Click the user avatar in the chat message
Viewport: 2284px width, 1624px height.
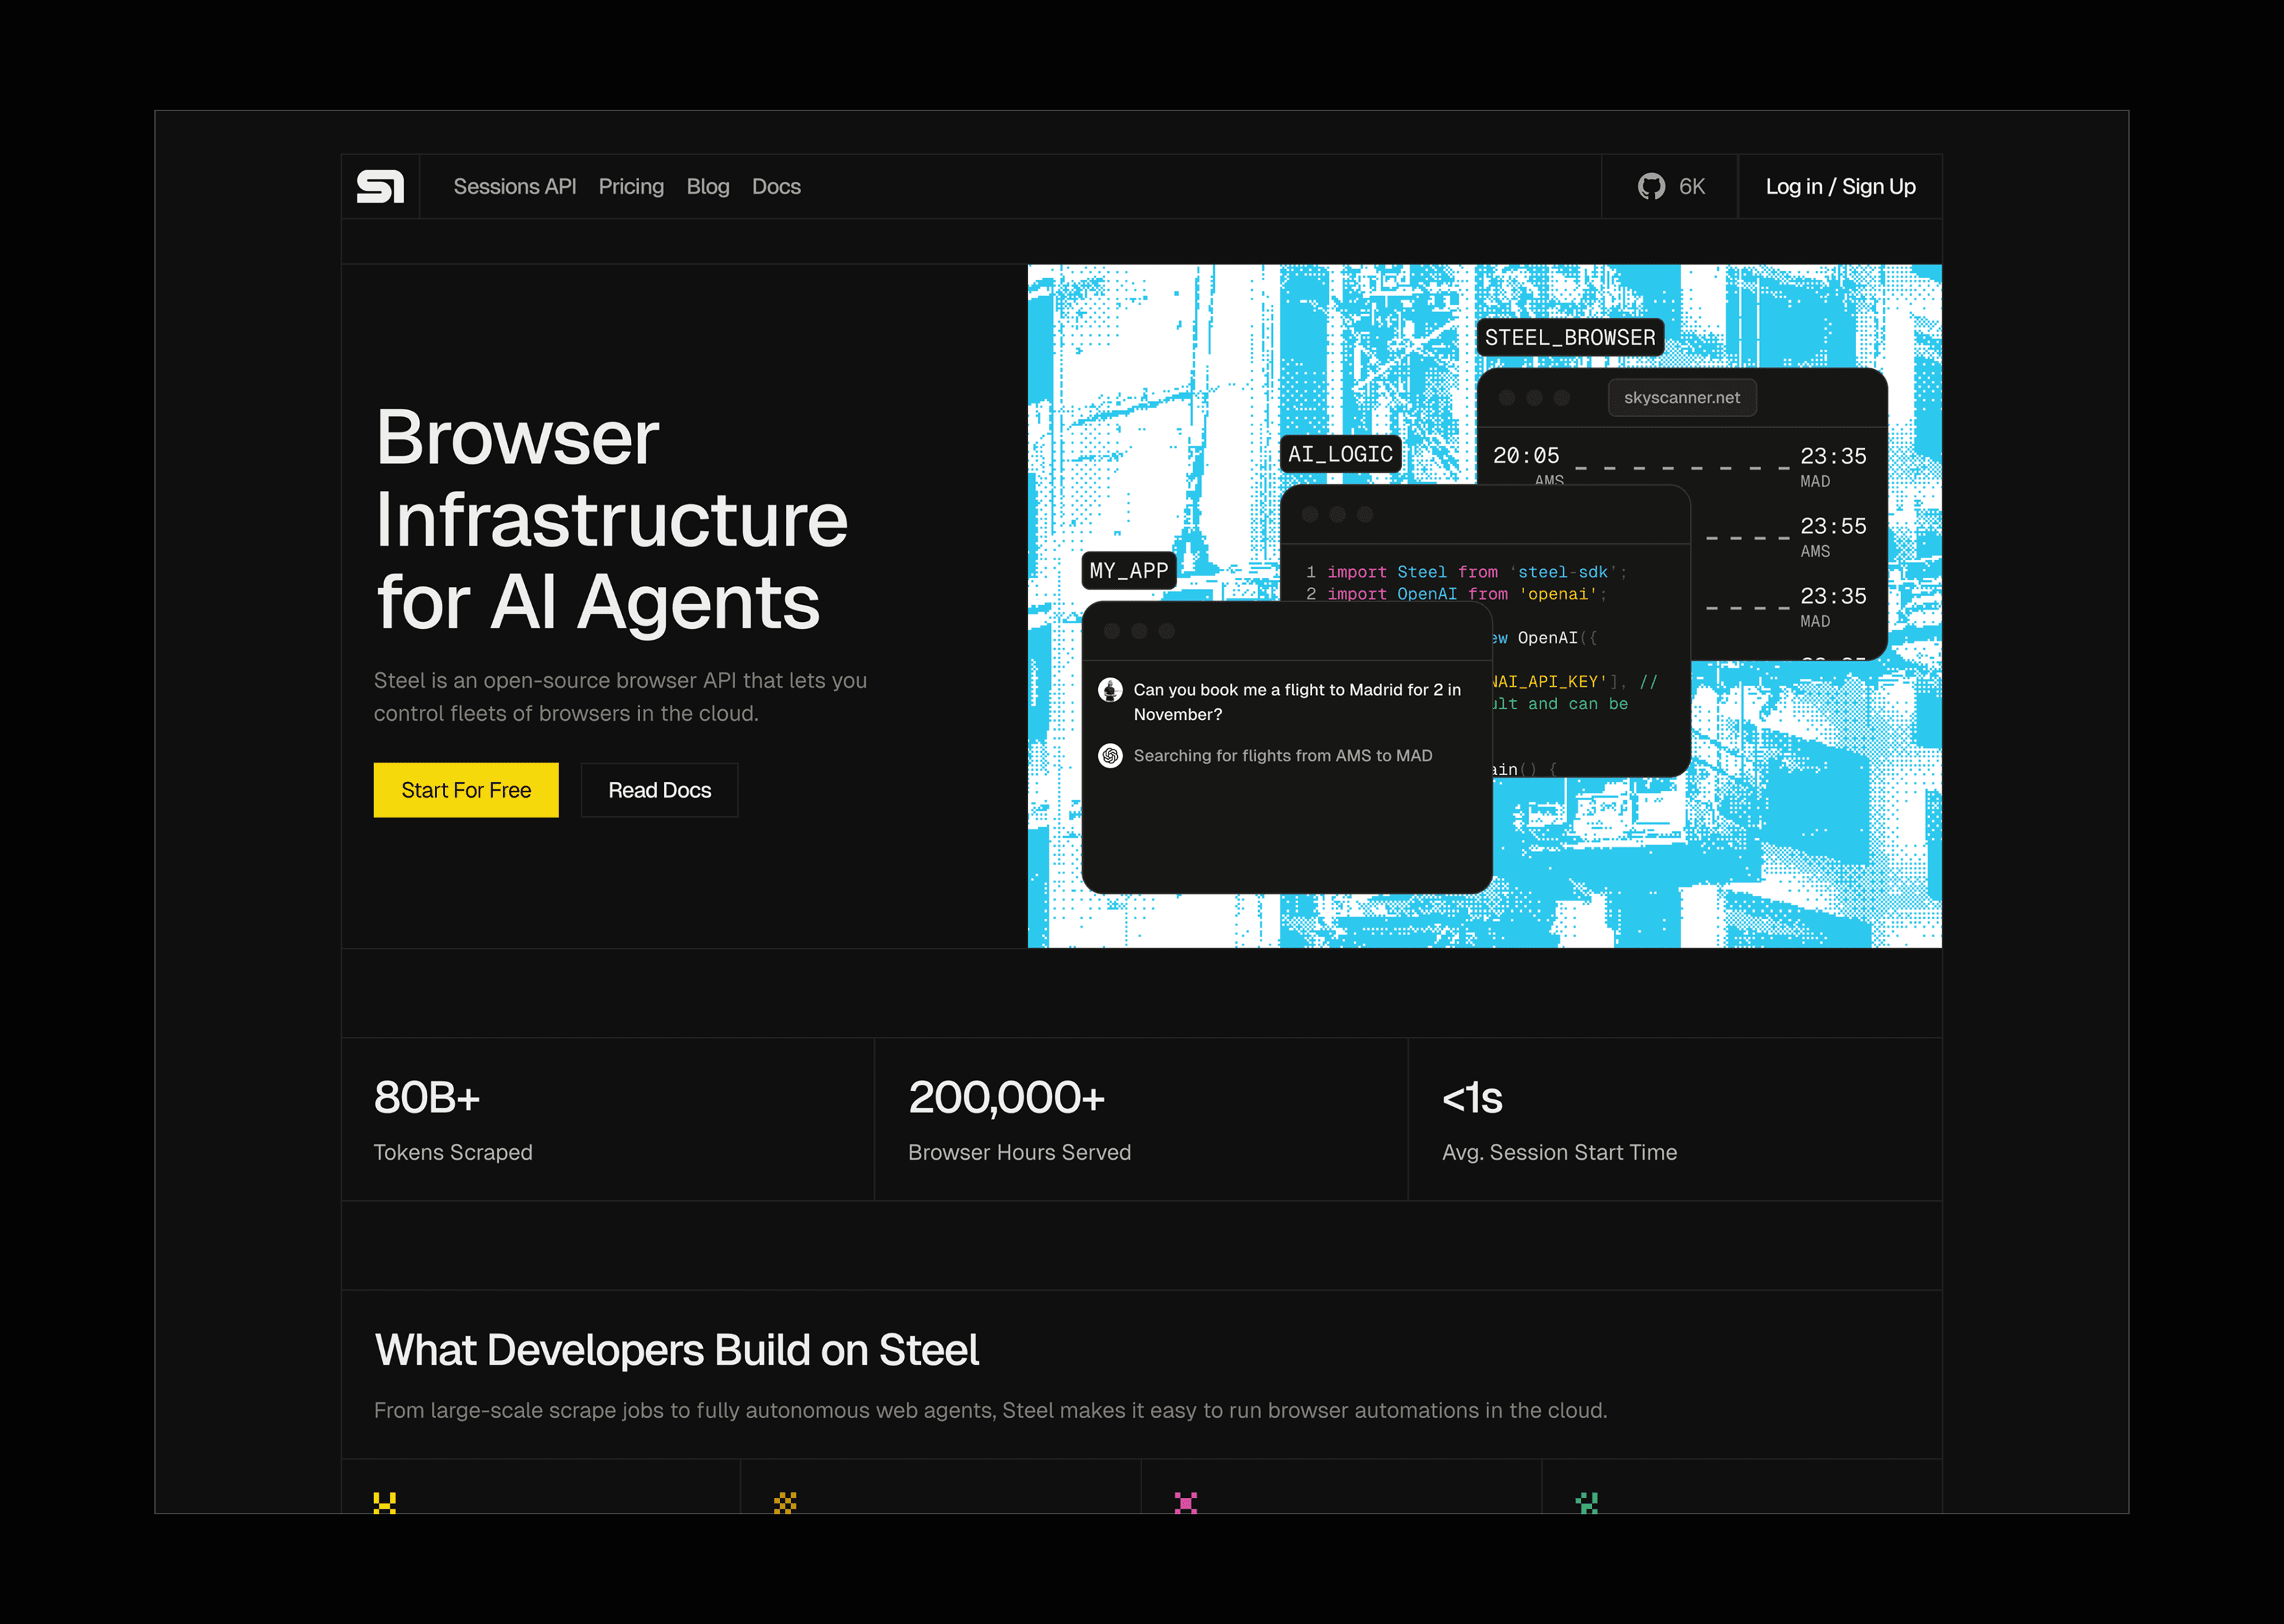coord(1110,690)
